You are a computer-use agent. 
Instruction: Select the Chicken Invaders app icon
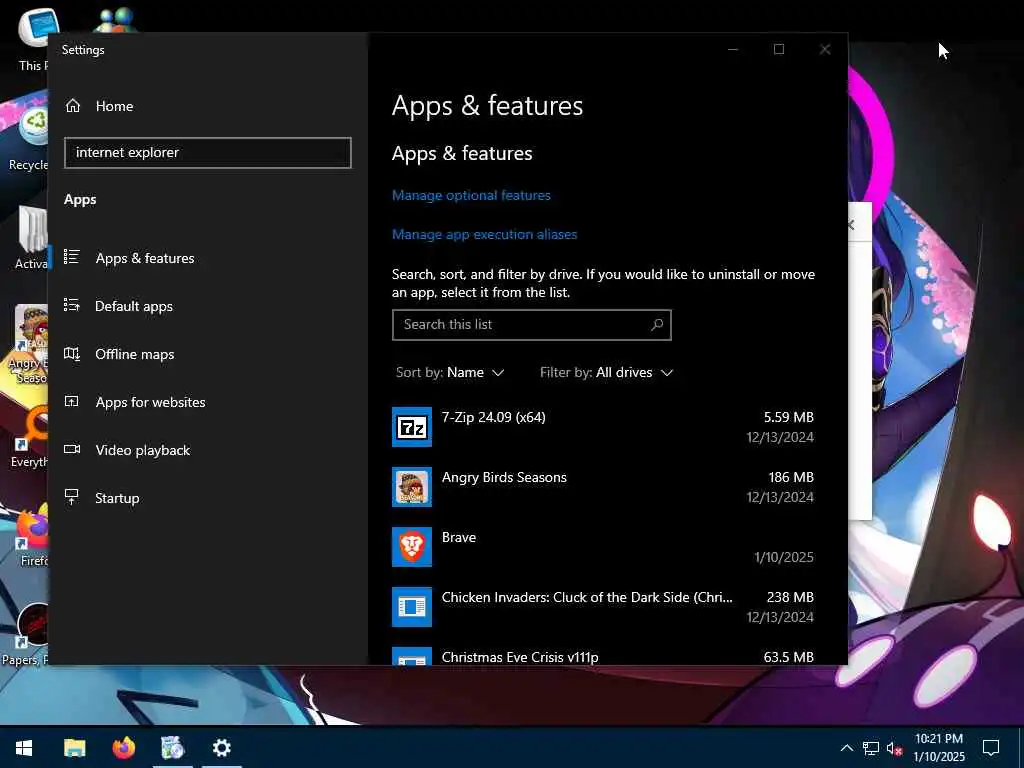click(411, 607)
